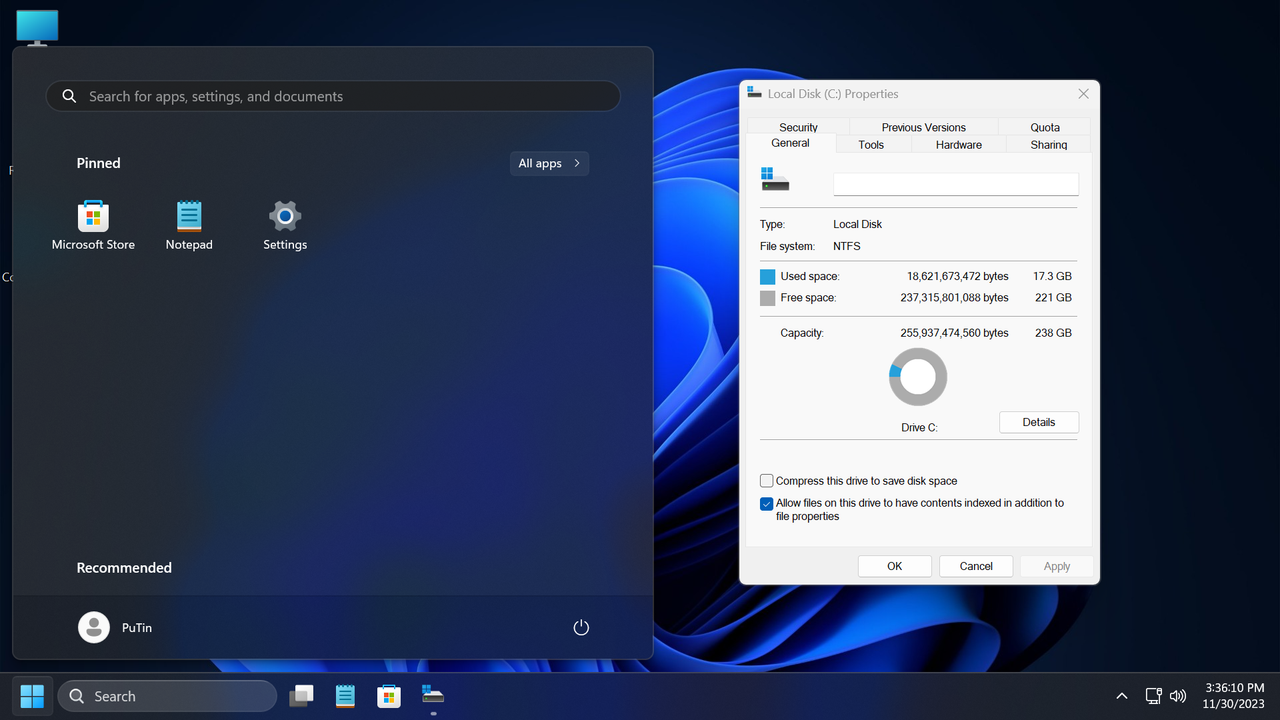Click the power button in Start menu
This screenshot has height=720, width=1280.
coord(581,627)
